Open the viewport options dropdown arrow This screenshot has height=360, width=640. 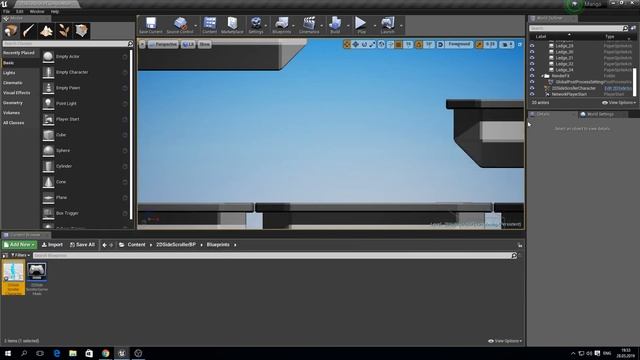pyautogui.click(x=142, y=44)
